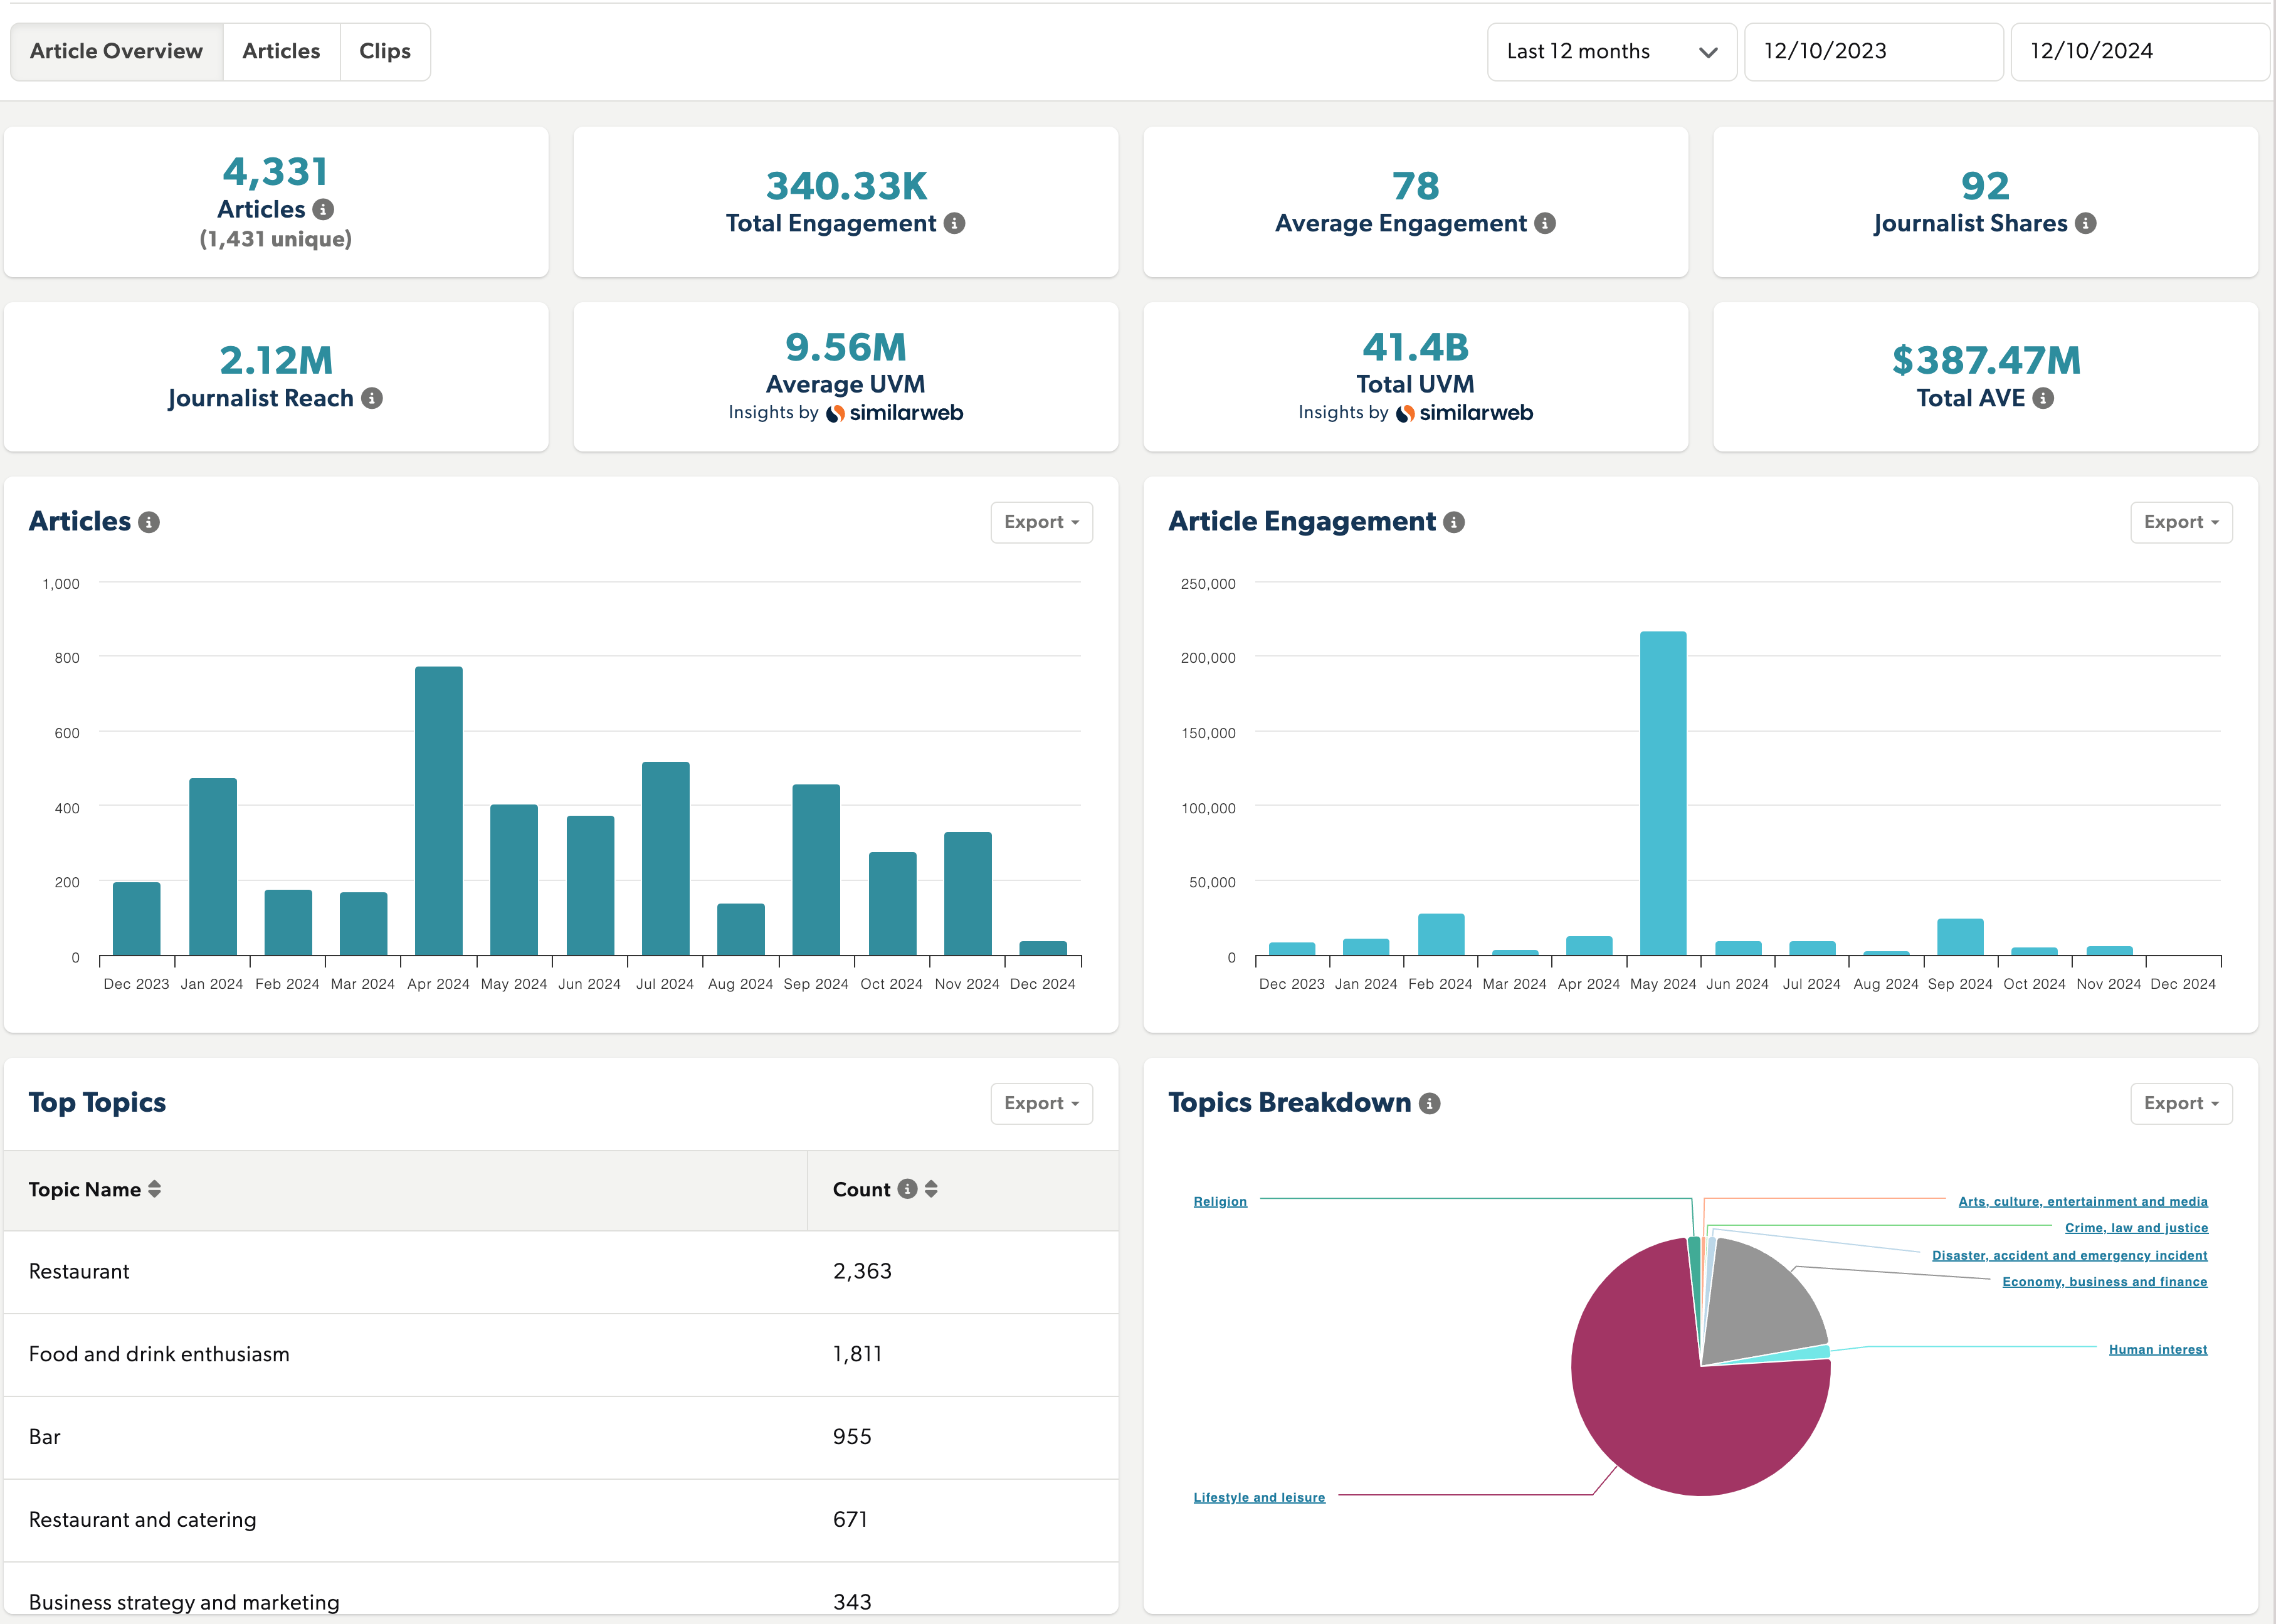
Task: Click info icon beside Topics Breakdown title
Action: click(1430, 1103)
